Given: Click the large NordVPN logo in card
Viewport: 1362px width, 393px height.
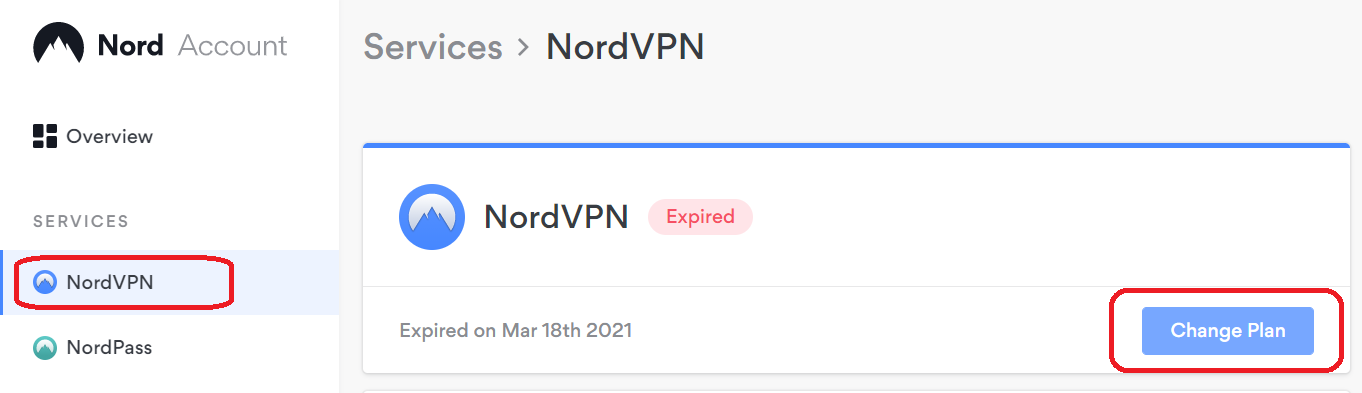Looking at the screenshot, I should [431, 217].
